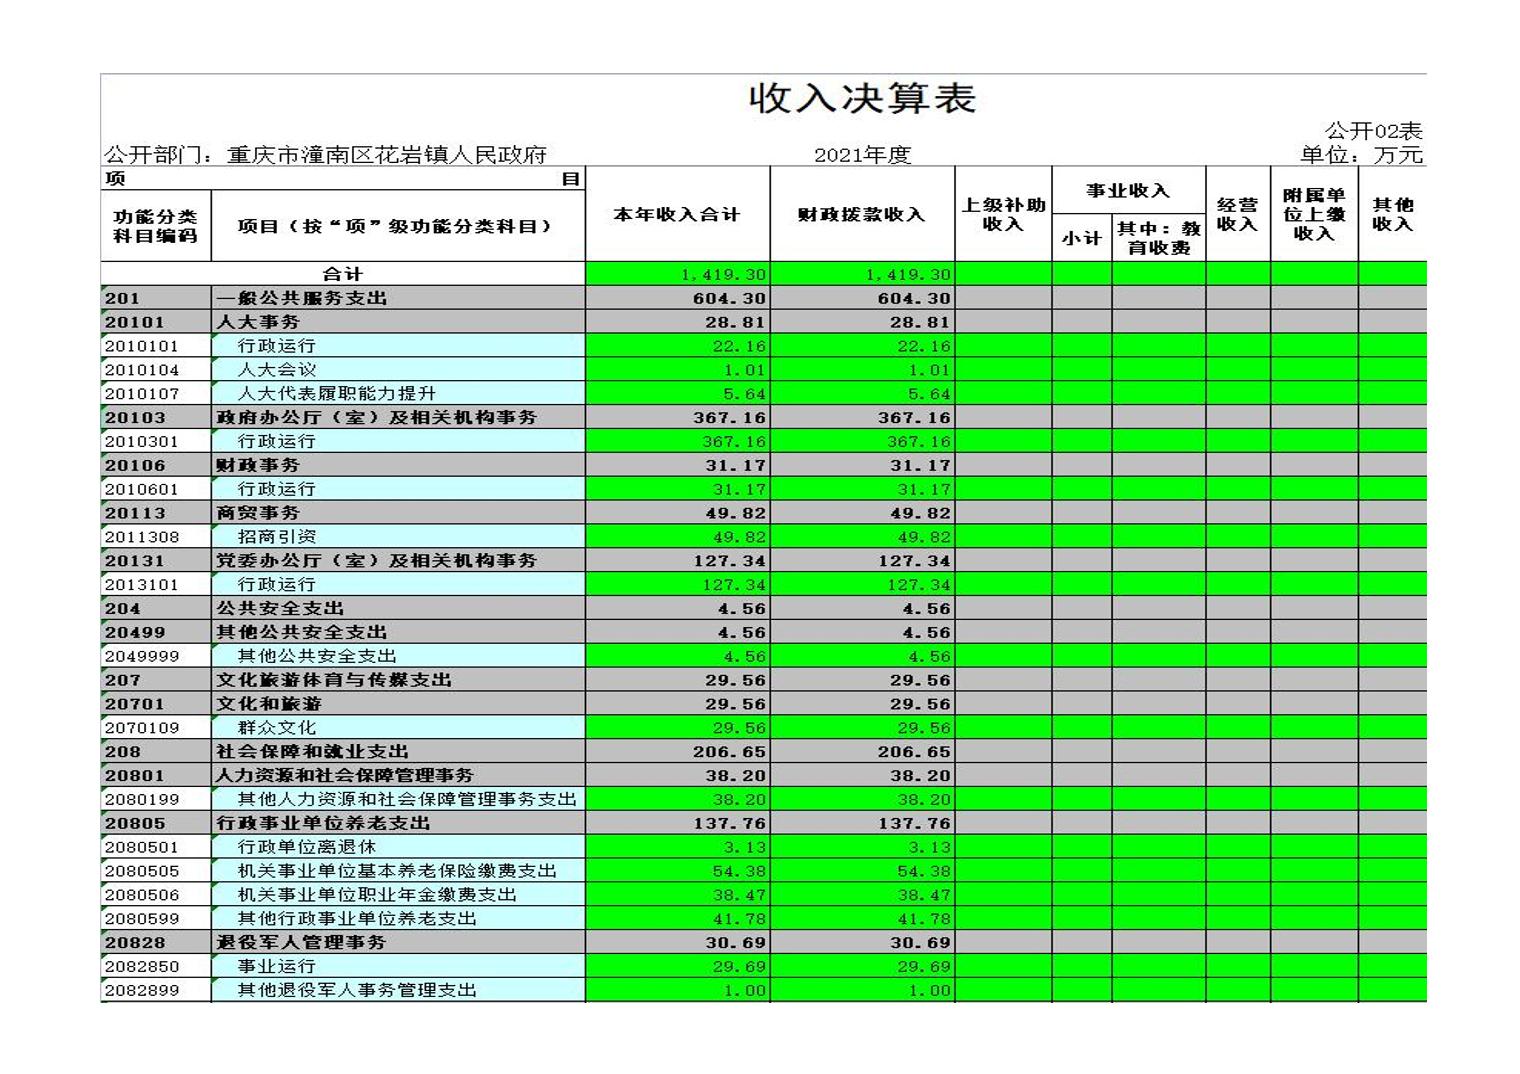Select code cell 2011308
Viewport: 1520px width, 1074px height.
click(x=156, y=537)
